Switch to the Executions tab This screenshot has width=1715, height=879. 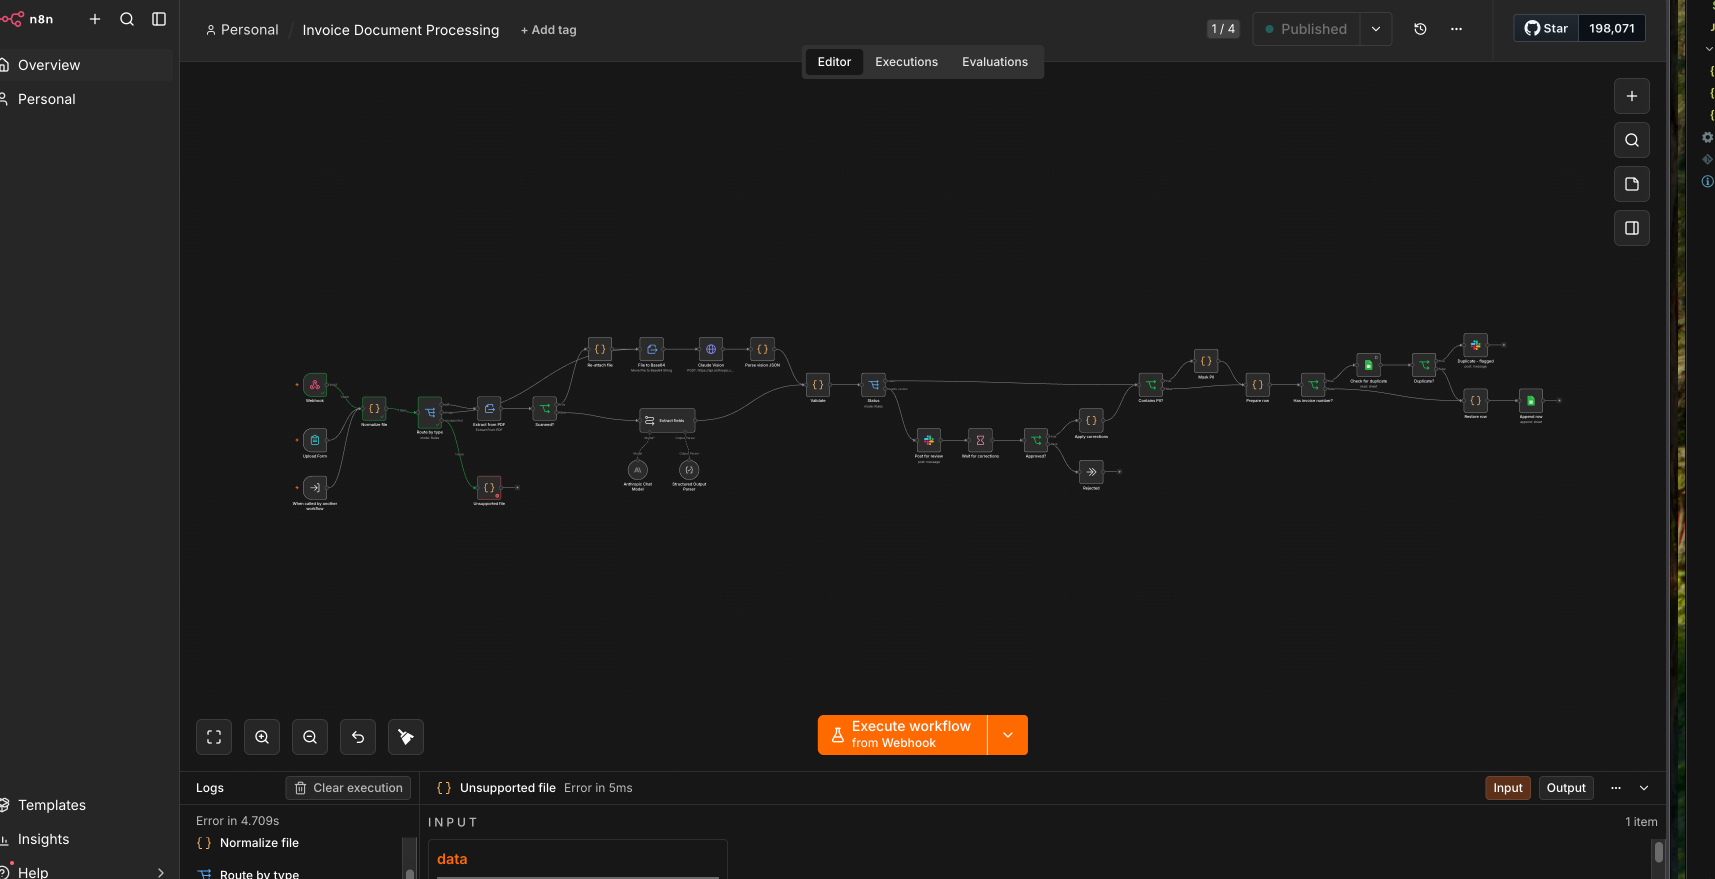pos(906,62)
